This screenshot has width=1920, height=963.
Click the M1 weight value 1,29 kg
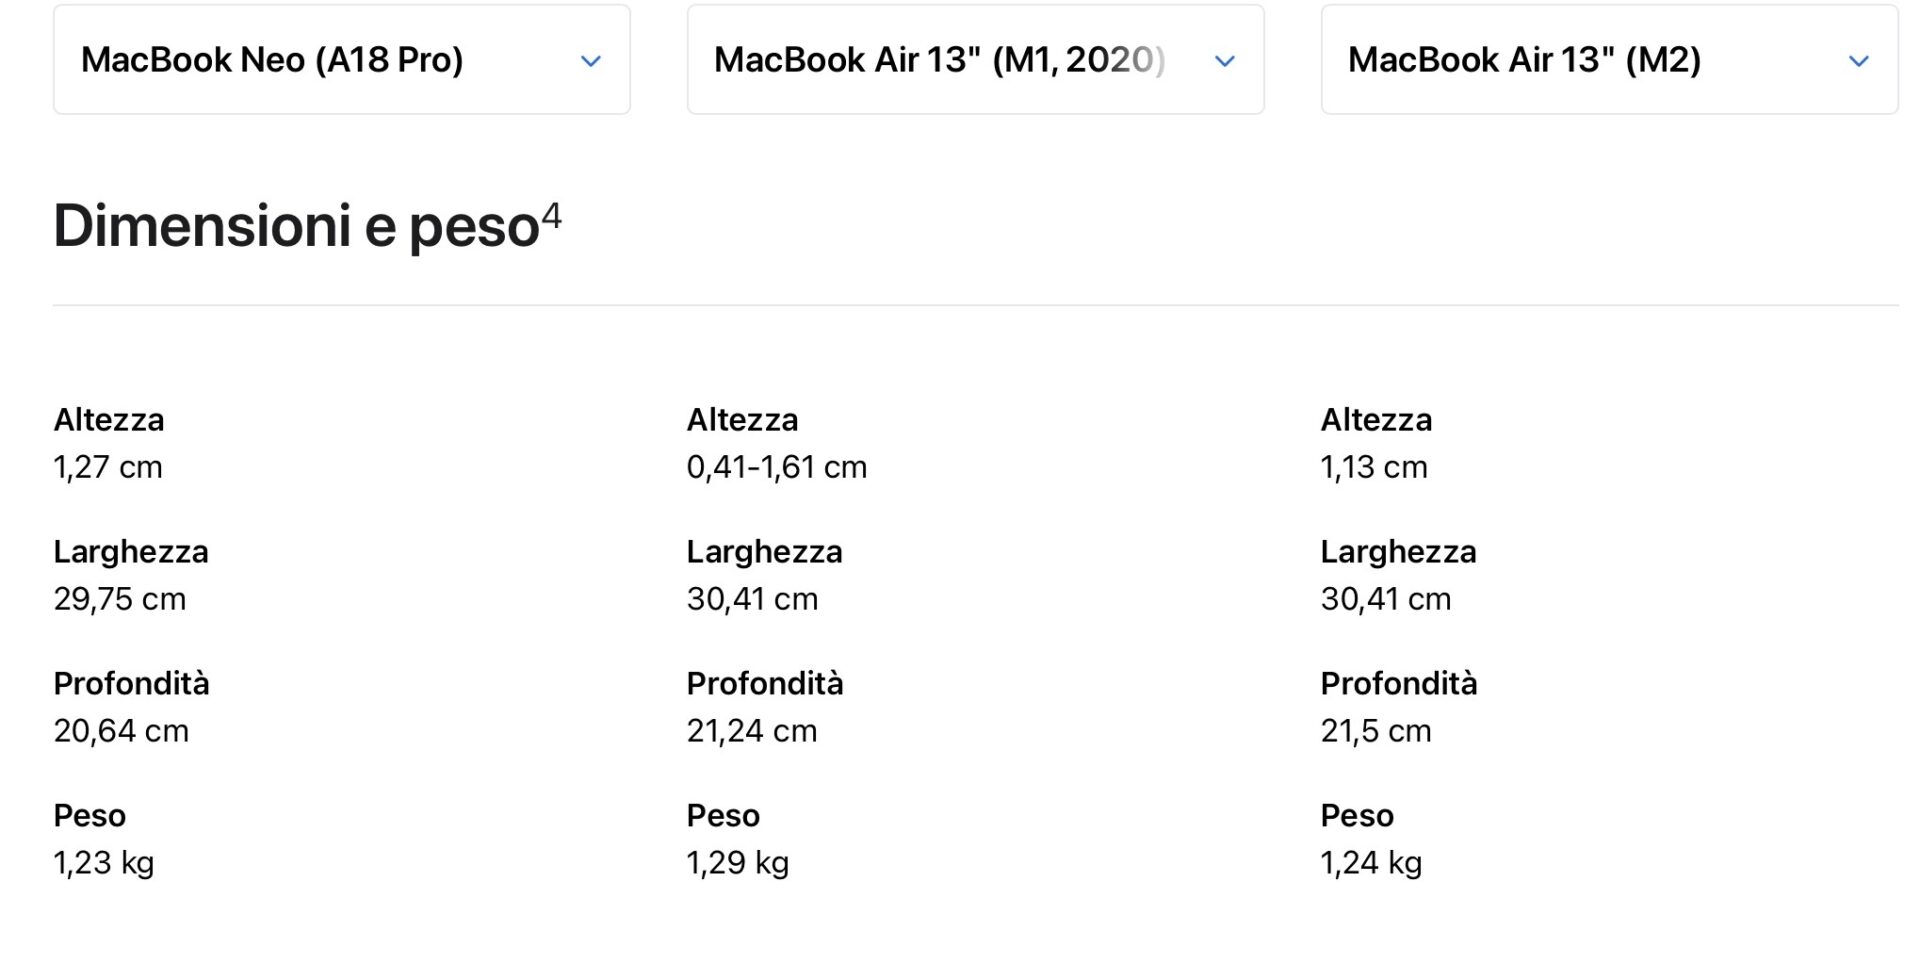[x=738, y=863]
